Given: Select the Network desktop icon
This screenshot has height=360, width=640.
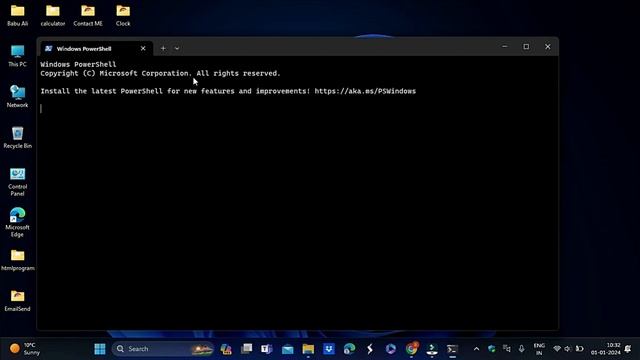Looking at the screenshot, I should [17, 96].
